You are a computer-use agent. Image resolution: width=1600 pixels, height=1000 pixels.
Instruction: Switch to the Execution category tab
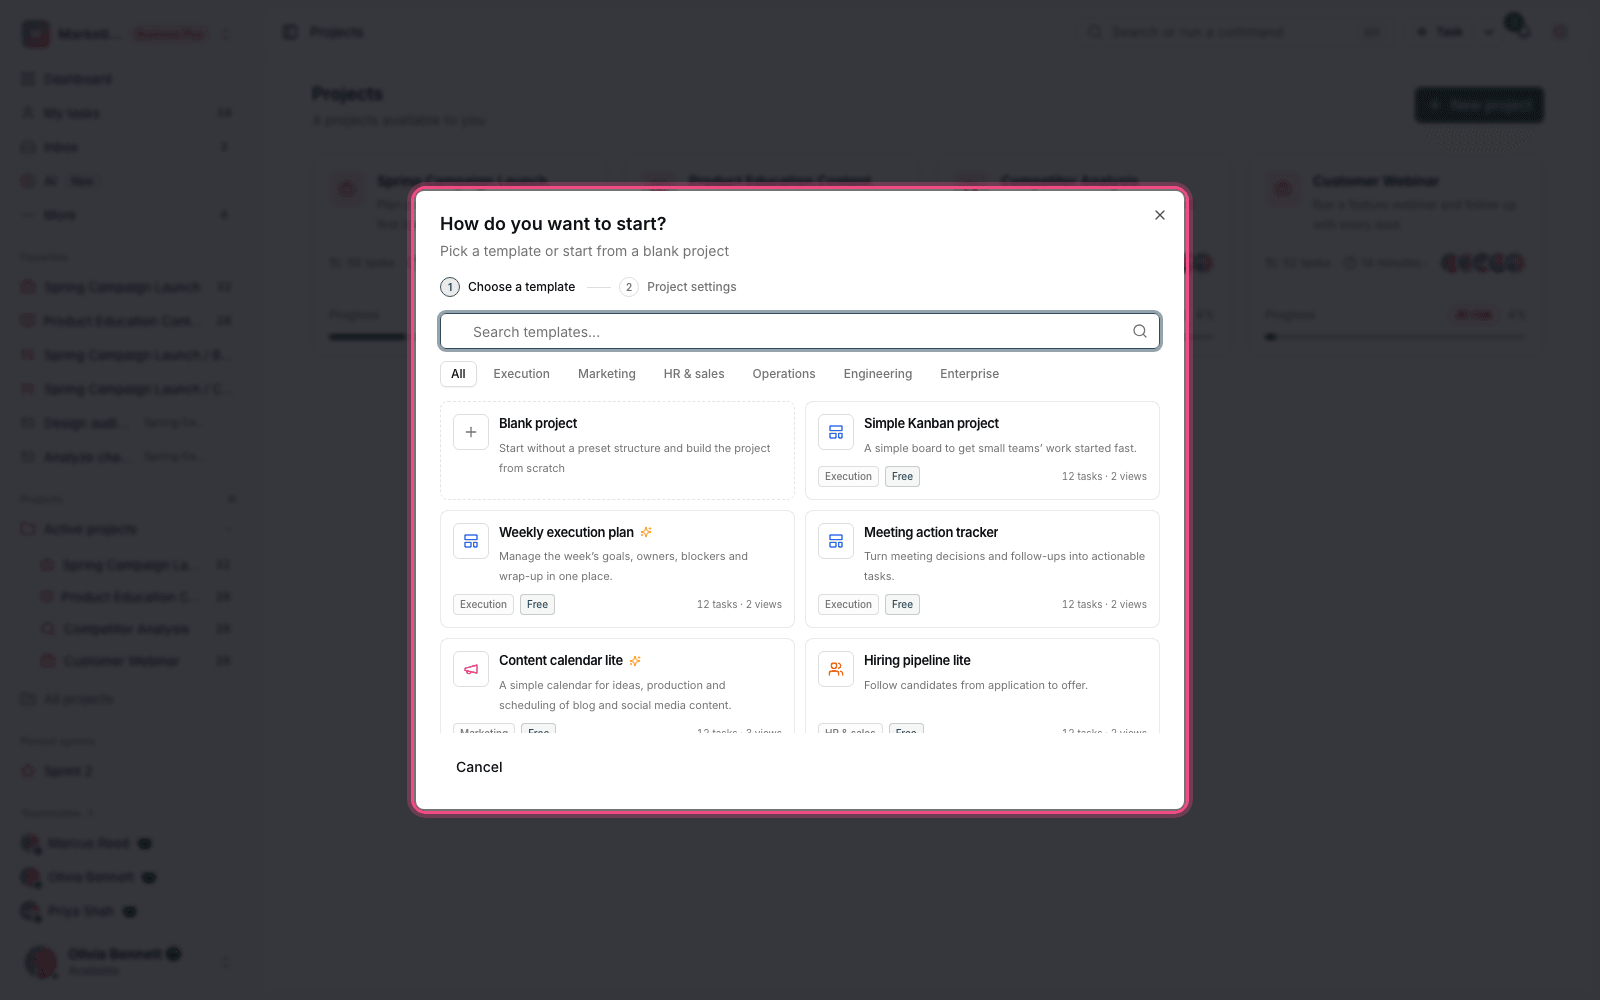[521, 374]
